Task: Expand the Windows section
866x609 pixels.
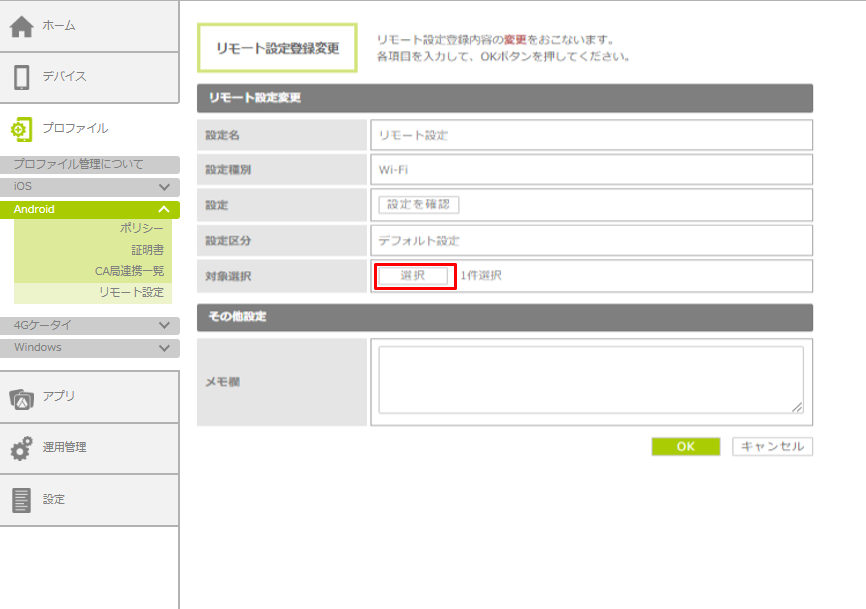Action: pos(164,348)
